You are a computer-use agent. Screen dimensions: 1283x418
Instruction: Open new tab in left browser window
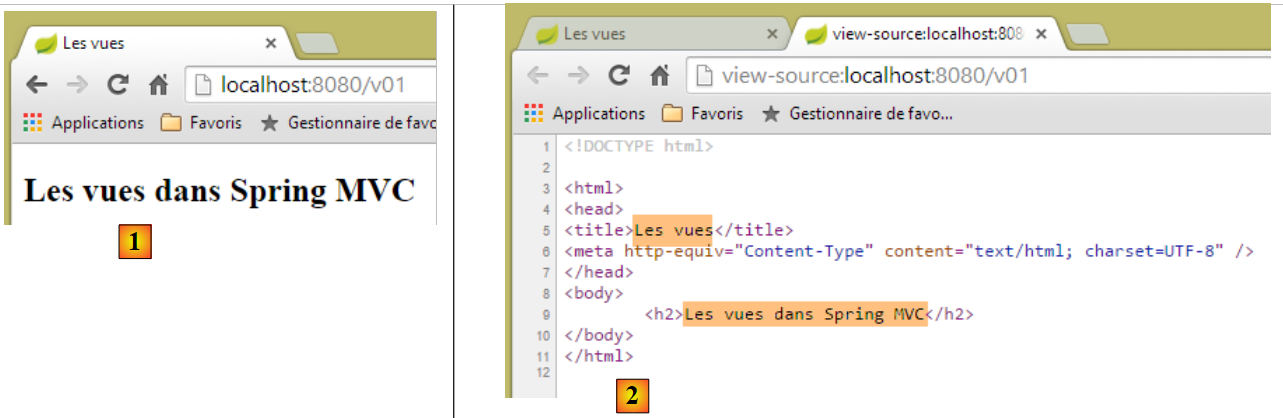pos(318,44)
